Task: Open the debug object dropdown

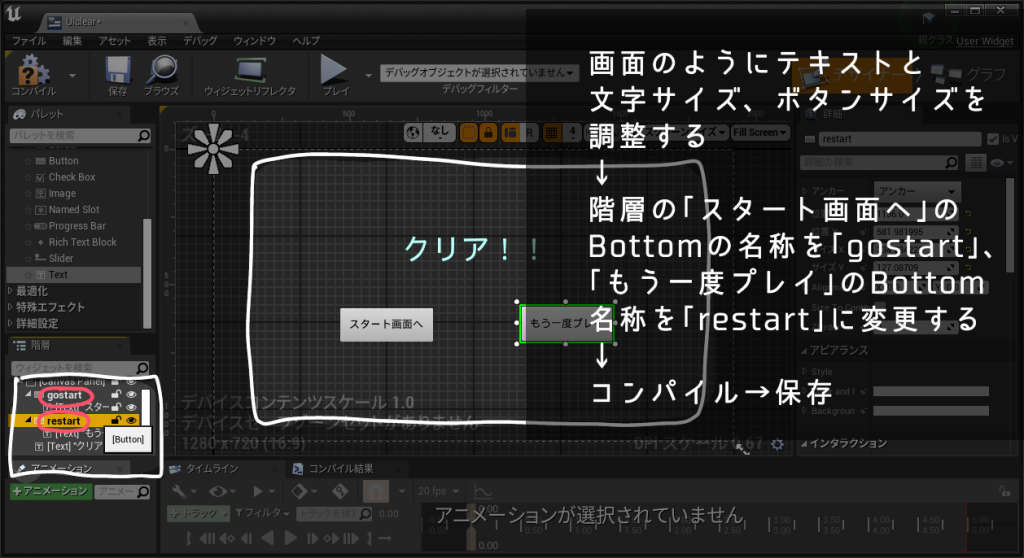Action: tap(479, 73)
